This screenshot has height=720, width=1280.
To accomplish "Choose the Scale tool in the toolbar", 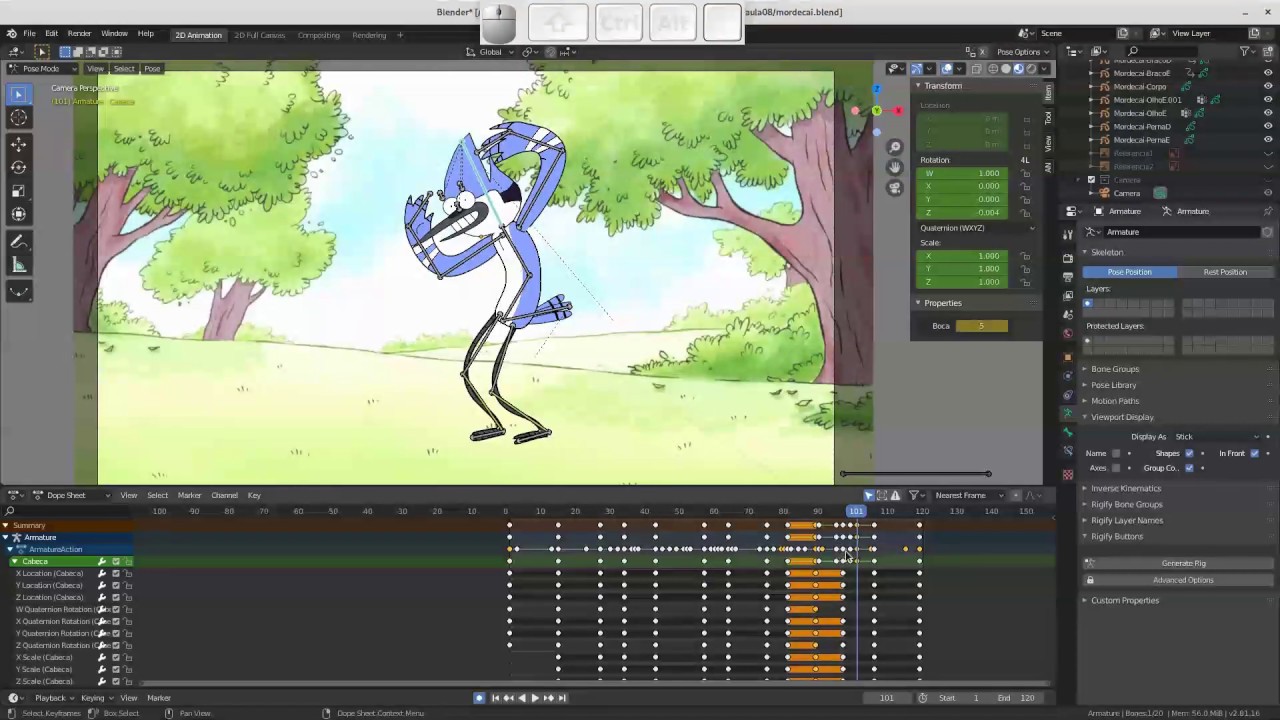I will point(18,191).
